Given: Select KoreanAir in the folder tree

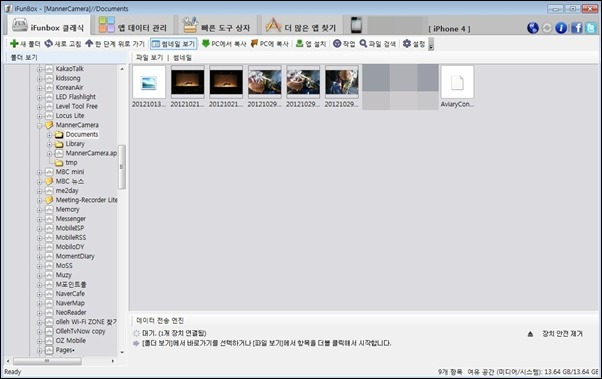Looking at the screenshot, I should (69, 87).
